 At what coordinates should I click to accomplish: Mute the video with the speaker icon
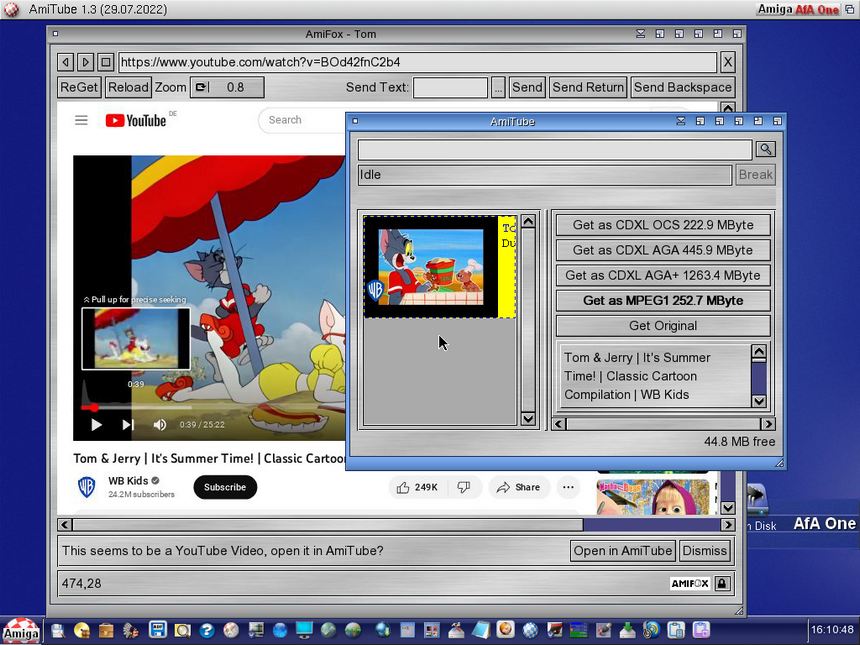click(160, 425)
